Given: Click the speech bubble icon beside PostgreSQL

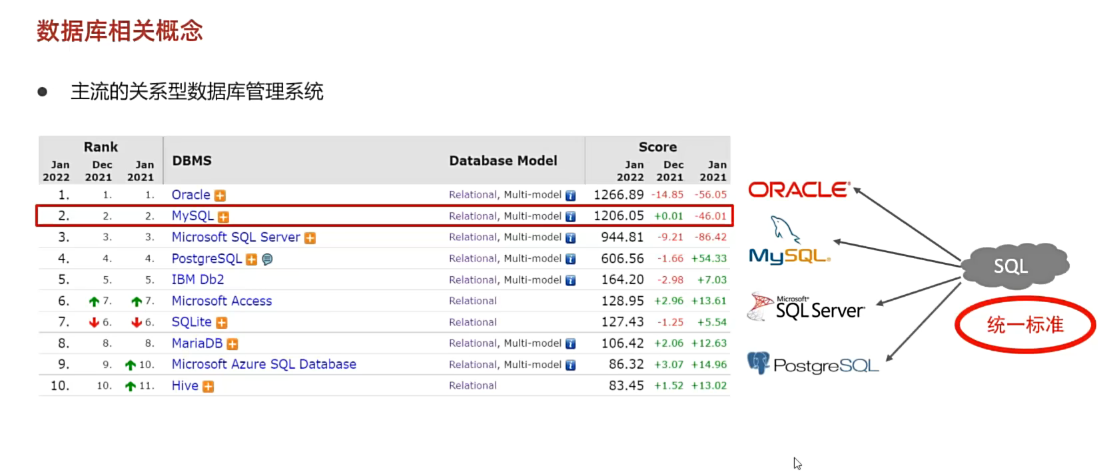Looking at the screenshot, I should point(267,259).
